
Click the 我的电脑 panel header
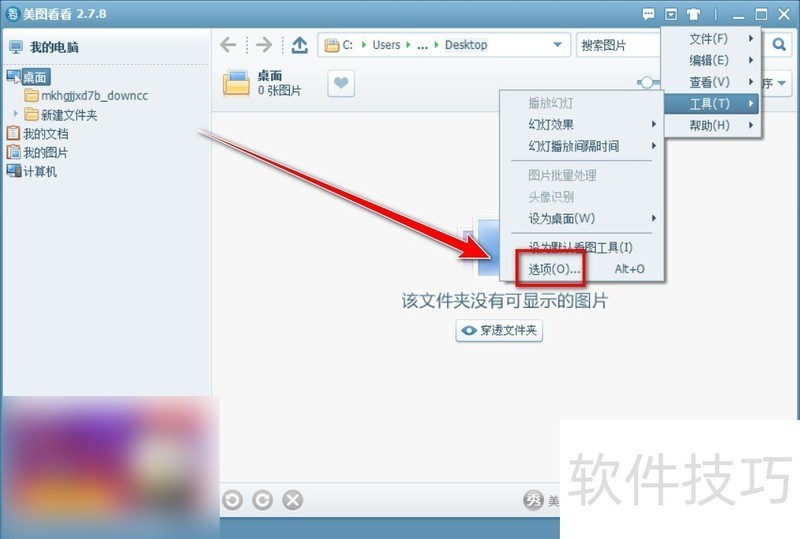coord(54,47)
